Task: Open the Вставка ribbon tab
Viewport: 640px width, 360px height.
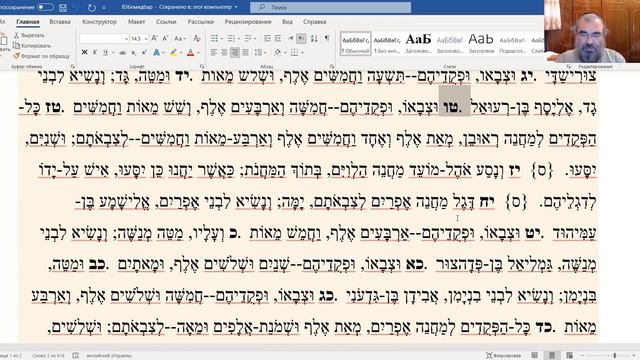Action: 60,22
